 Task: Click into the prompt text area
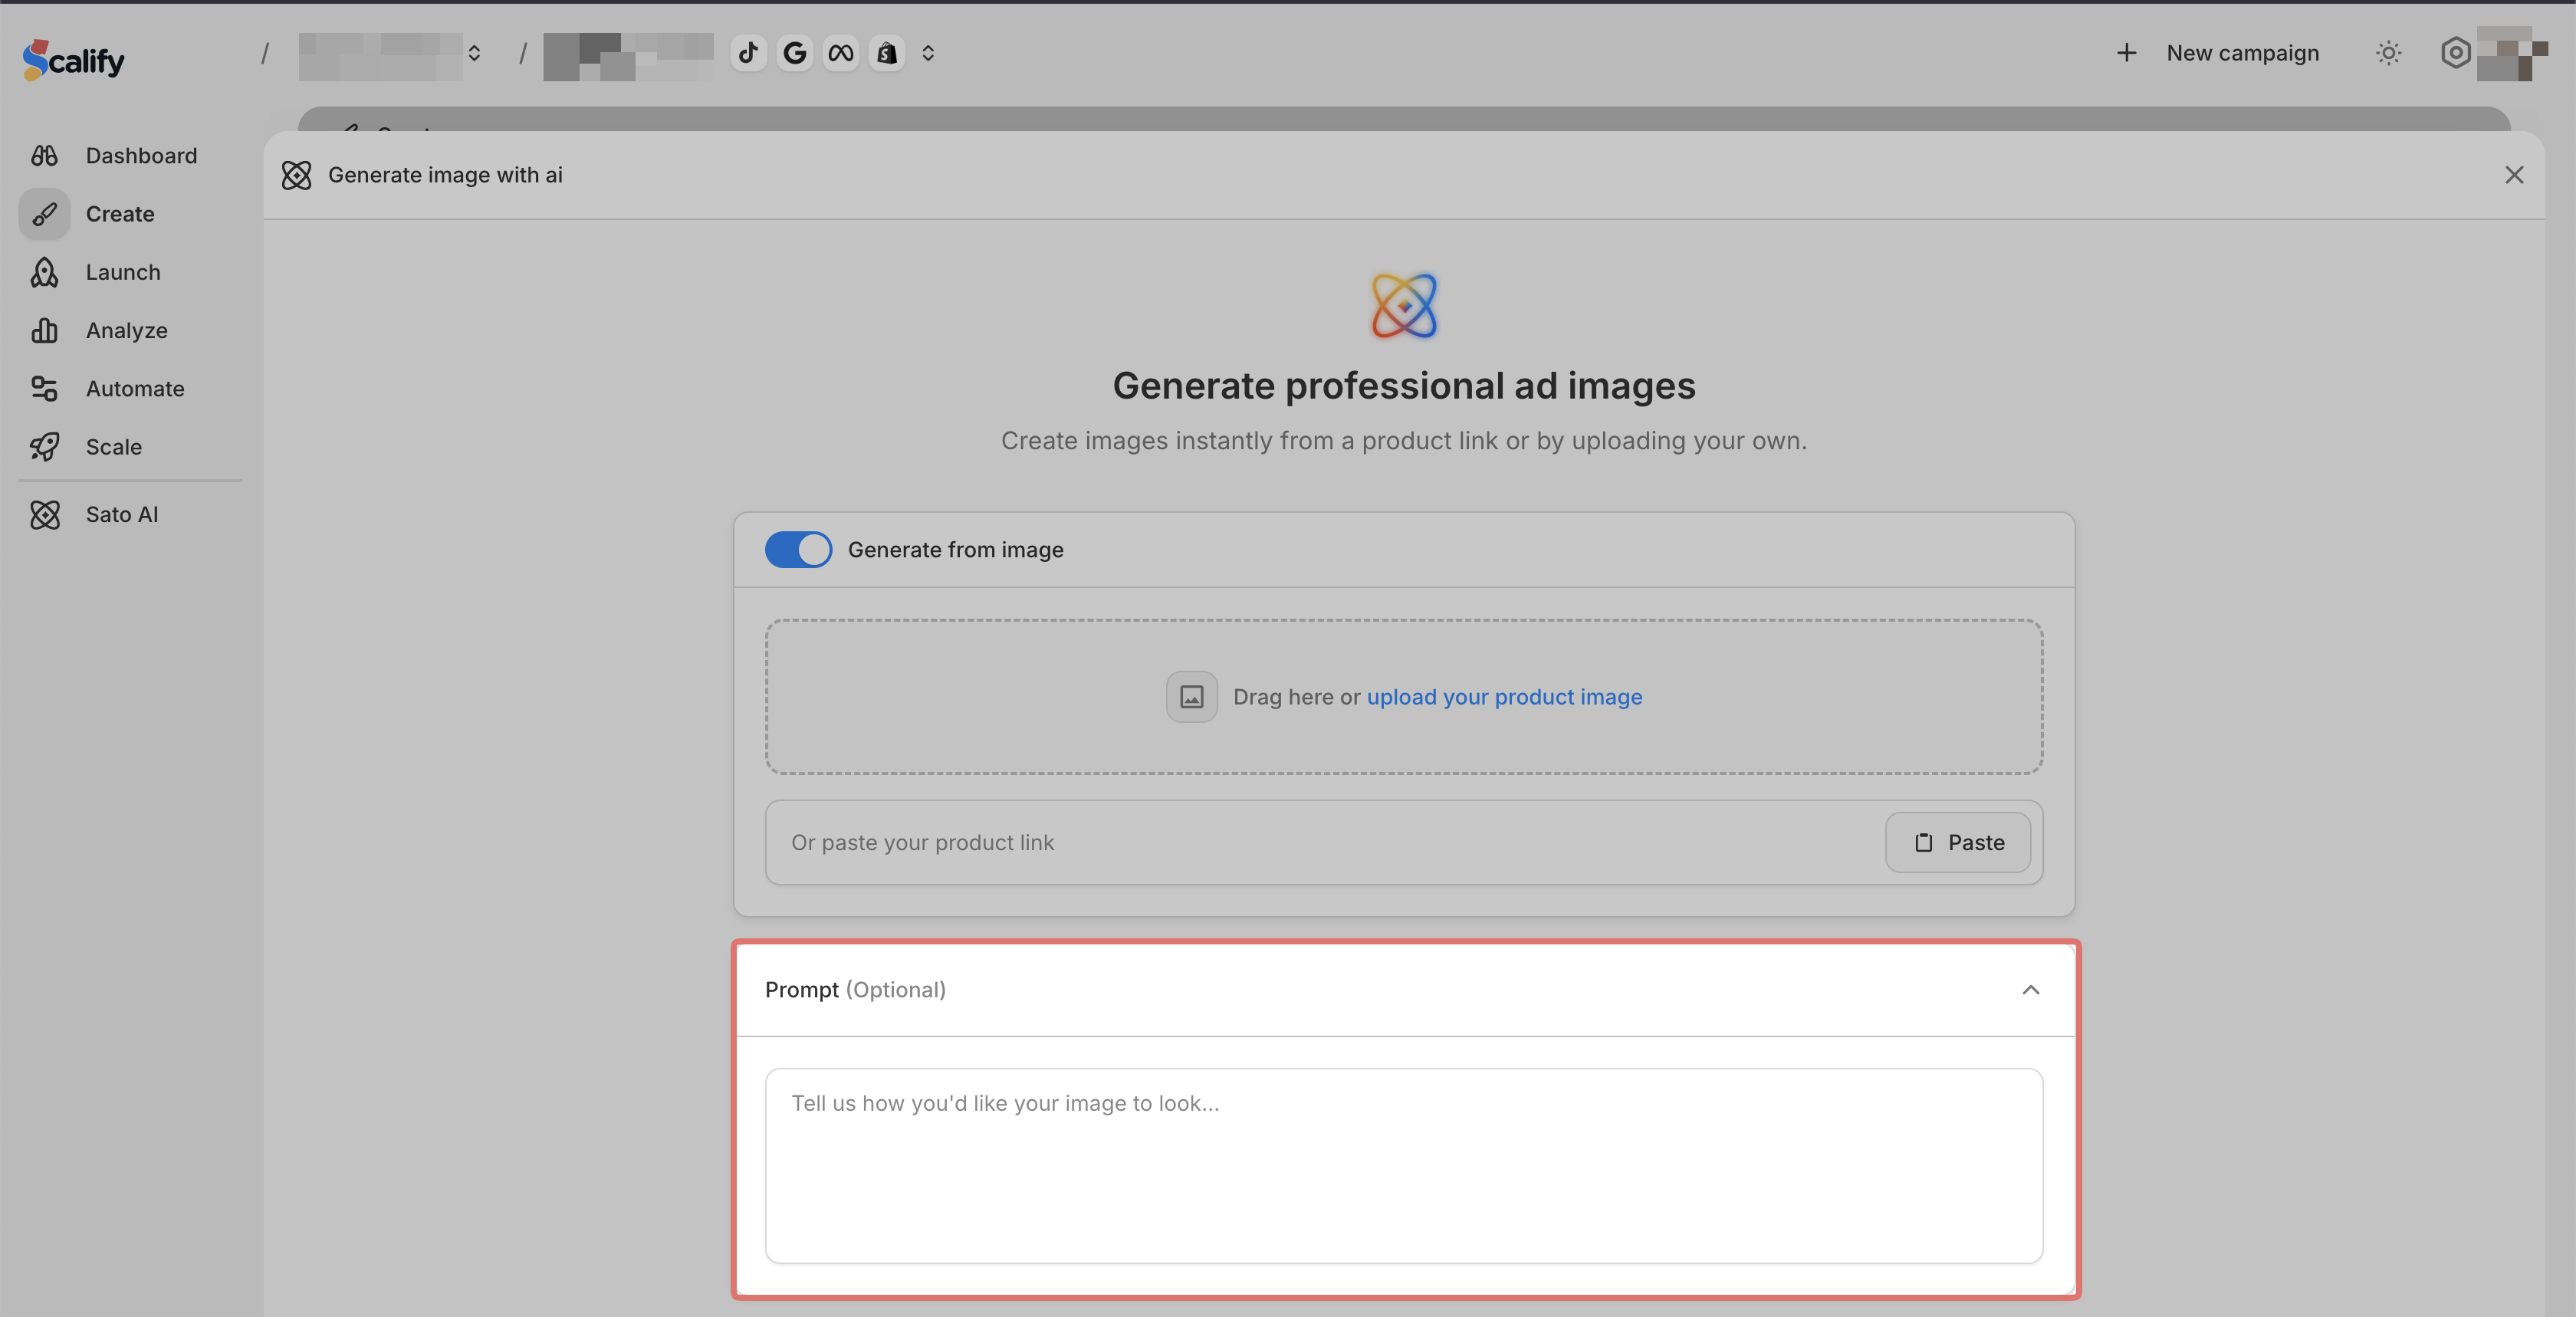pos(1403,1165)
